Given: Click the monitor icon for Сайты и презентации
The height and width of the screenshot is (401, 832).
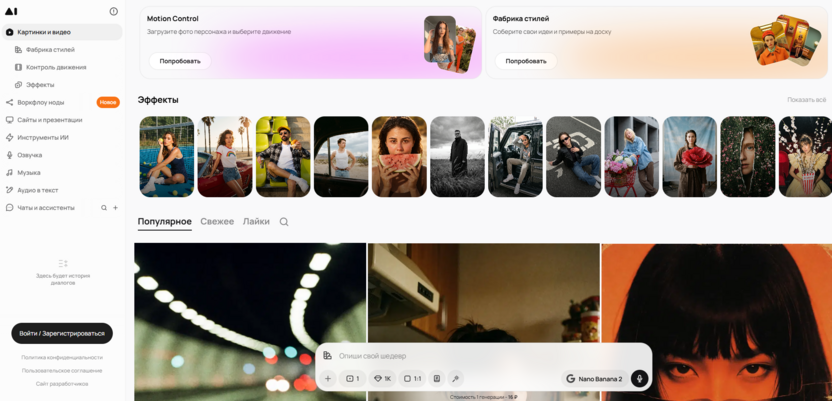Looking at the screenshot, I should 10,120.
